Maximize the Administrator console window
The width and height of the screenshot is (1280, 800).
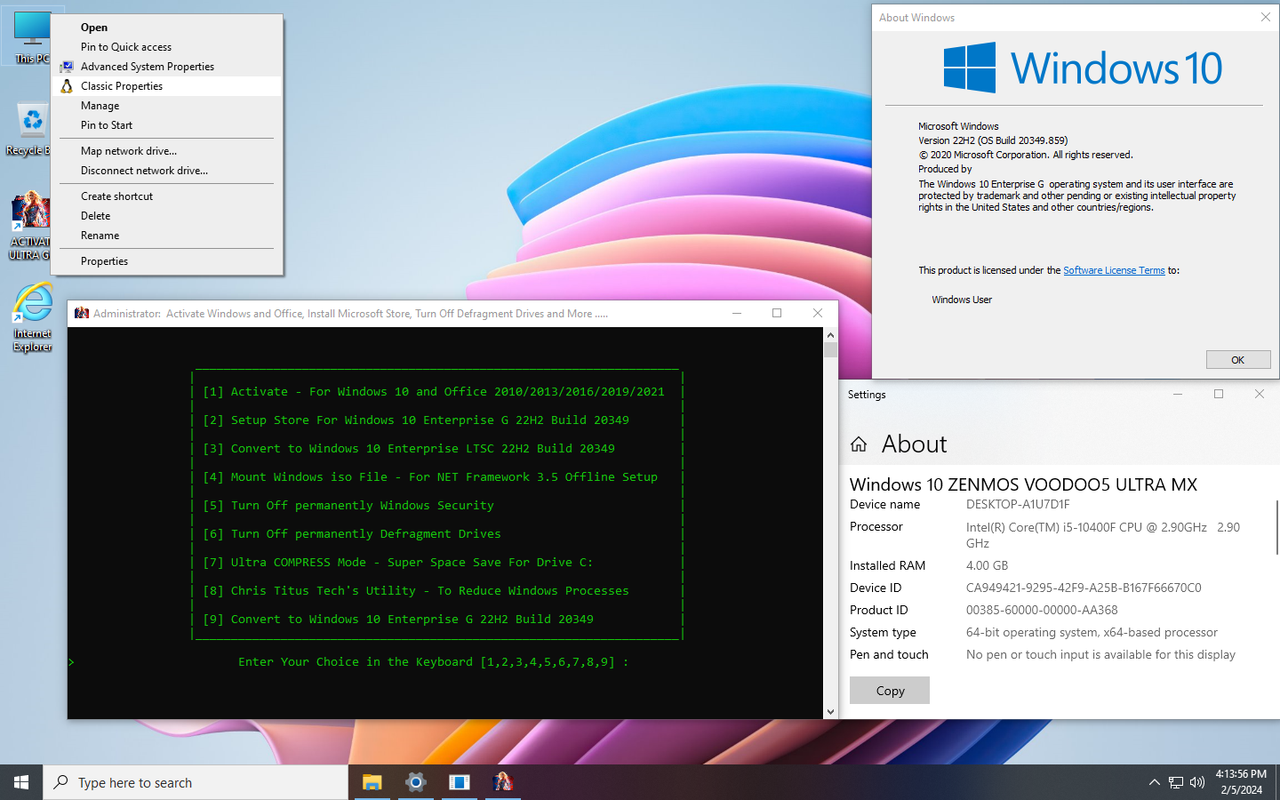pos(777,313)
